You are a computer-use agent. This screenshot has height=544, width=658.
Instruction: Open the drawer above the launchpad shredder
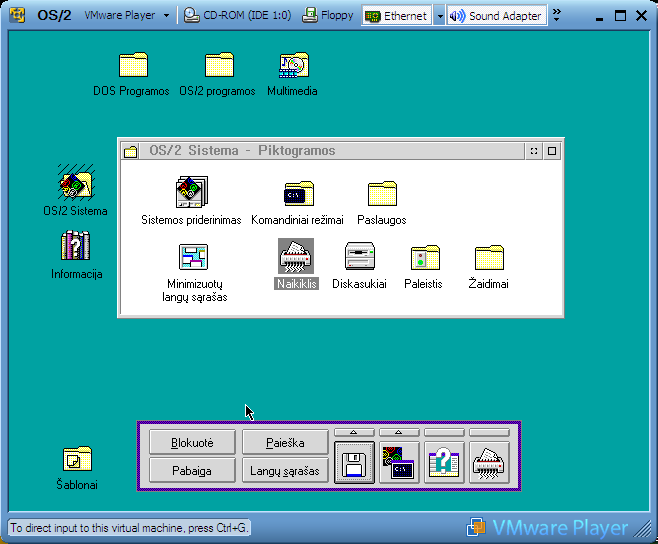489,432
